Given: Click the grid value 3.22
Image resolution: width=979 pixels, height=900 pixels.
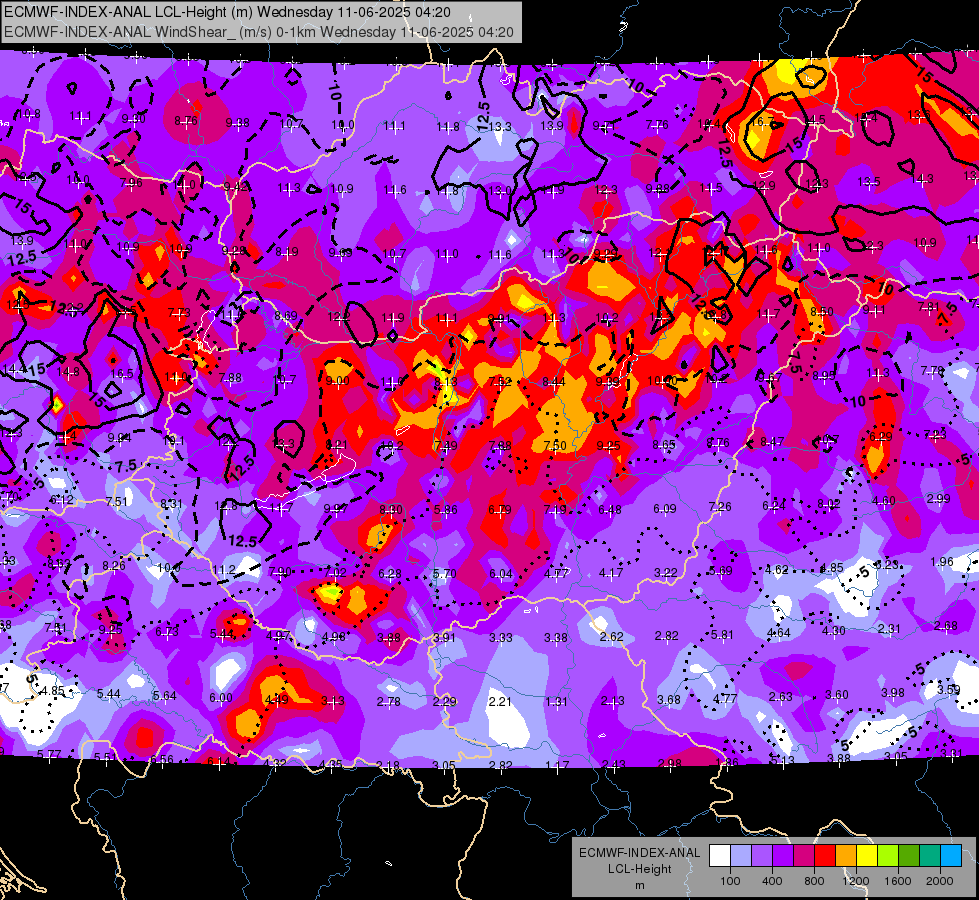Looking at the screenshot, I should tap(666, 572).
